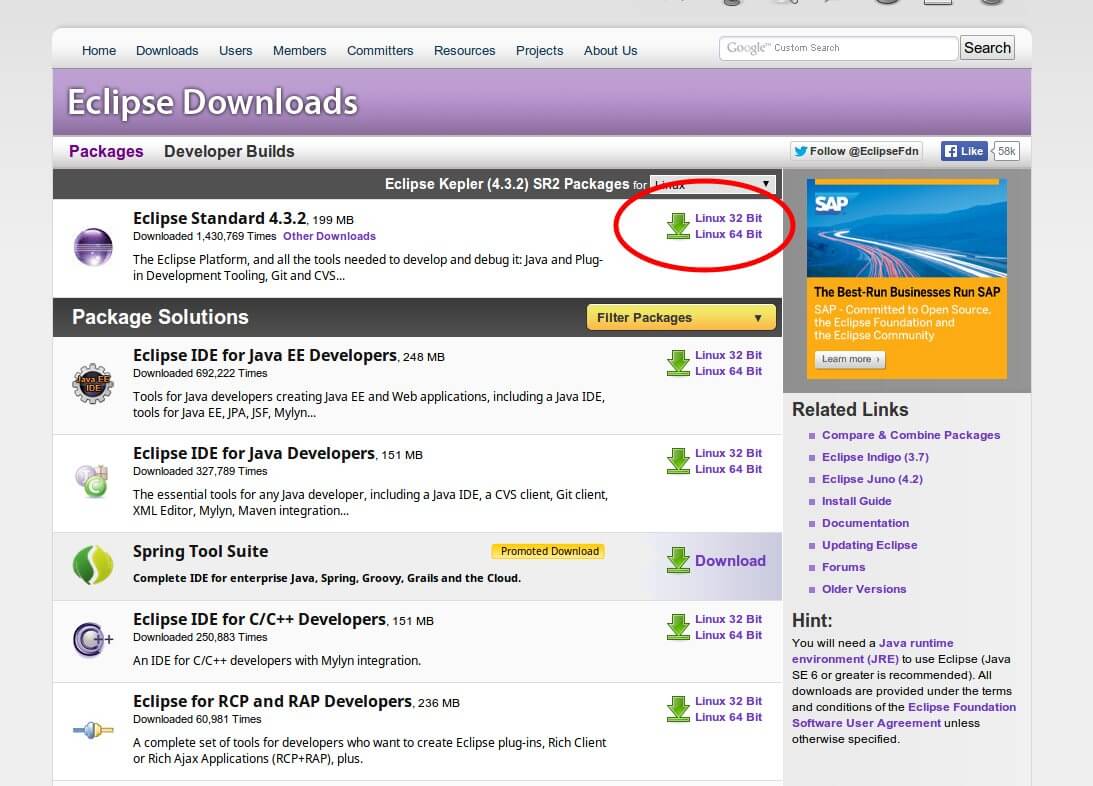Click the Google Custom Search field
Screen dimensions: 1093x786
(x=838, y=48)
